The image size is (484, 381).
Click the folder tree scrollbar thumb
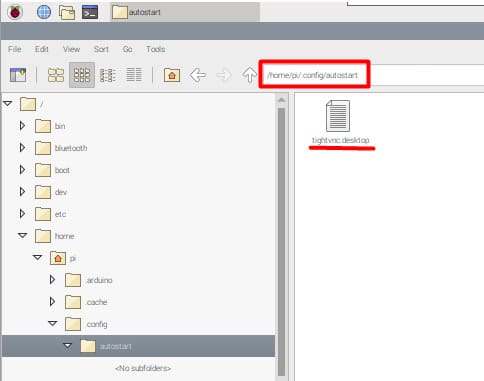coord(281,242)
